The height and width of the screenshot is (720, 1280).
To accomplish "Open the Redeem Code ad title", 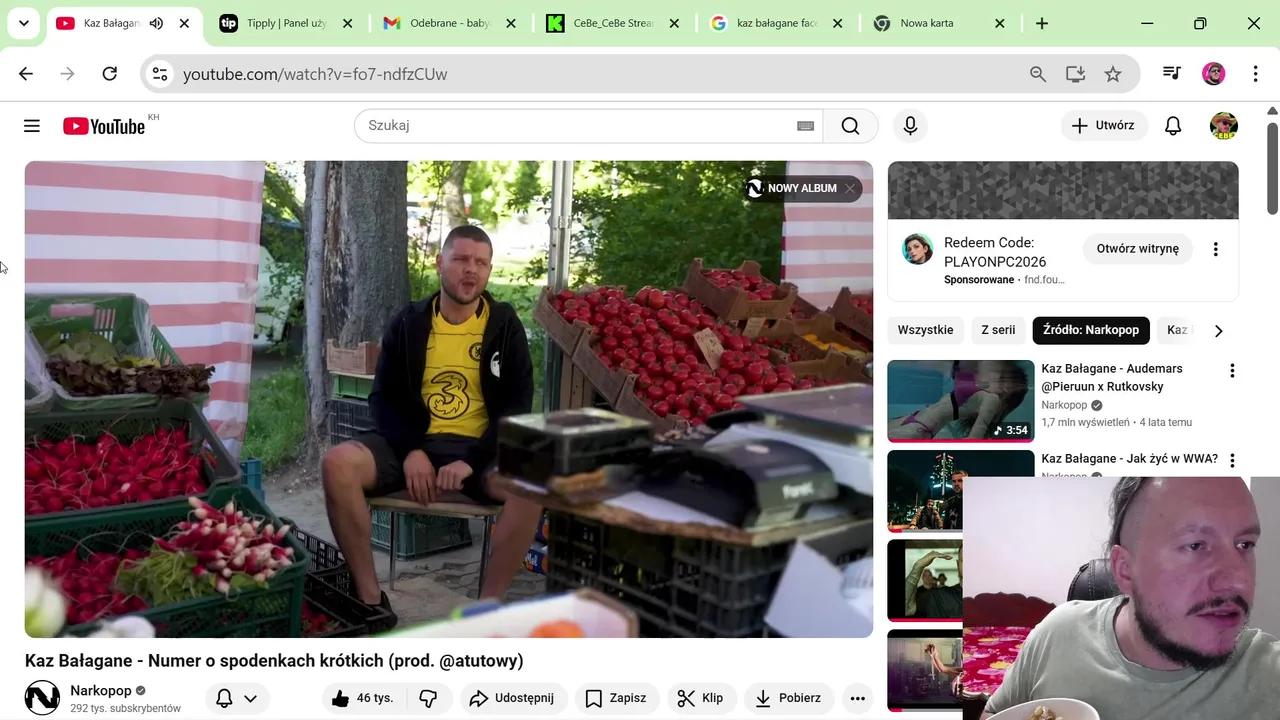I will pyautogui.click(x=995, y=252).
